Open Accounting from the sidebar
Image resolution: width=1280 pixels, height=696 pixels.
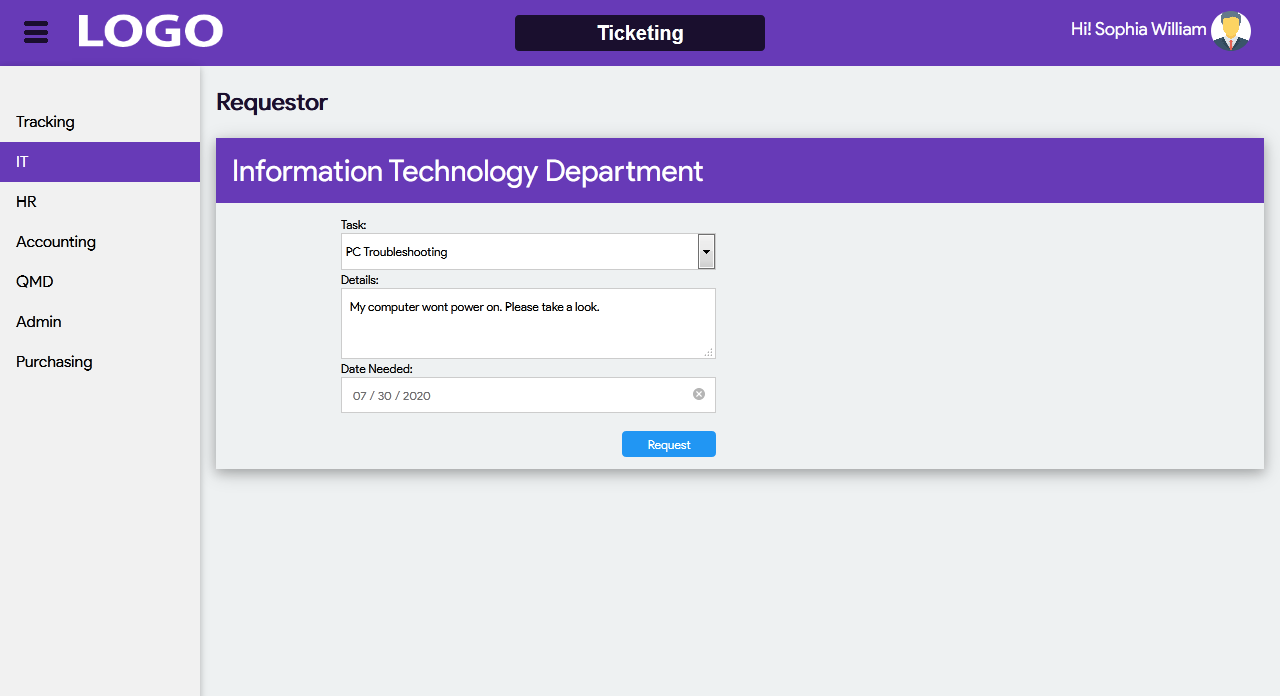(x=56, y=242)
